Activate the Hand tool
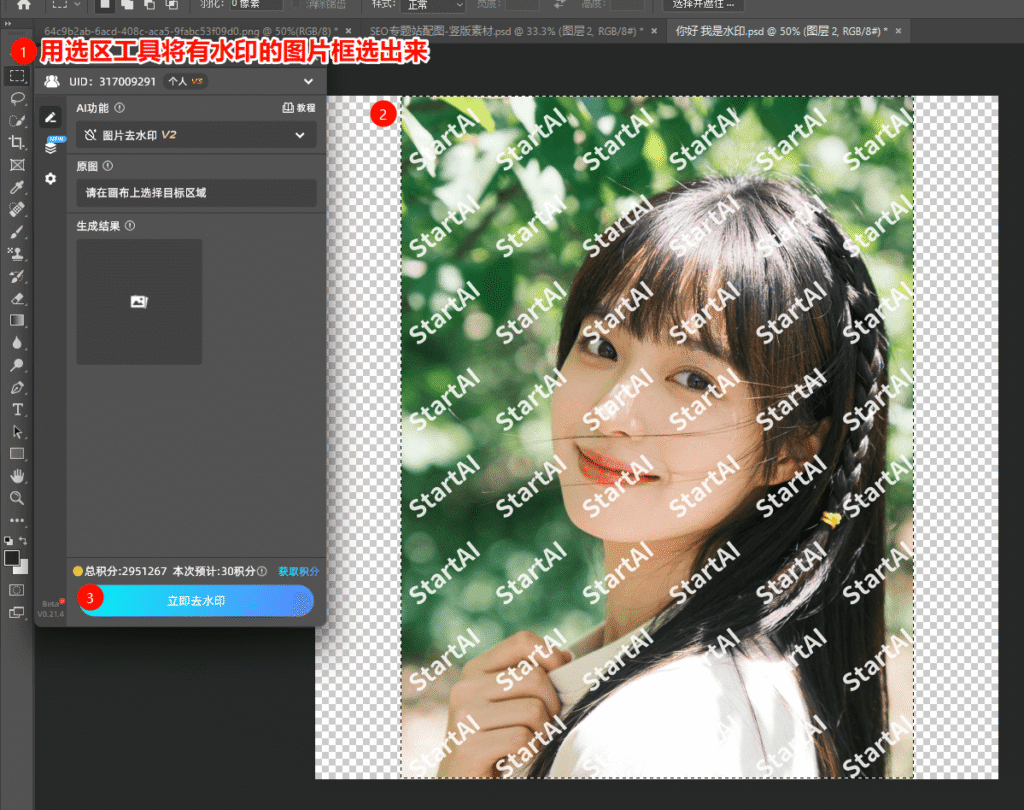 [x=16, y=476]
